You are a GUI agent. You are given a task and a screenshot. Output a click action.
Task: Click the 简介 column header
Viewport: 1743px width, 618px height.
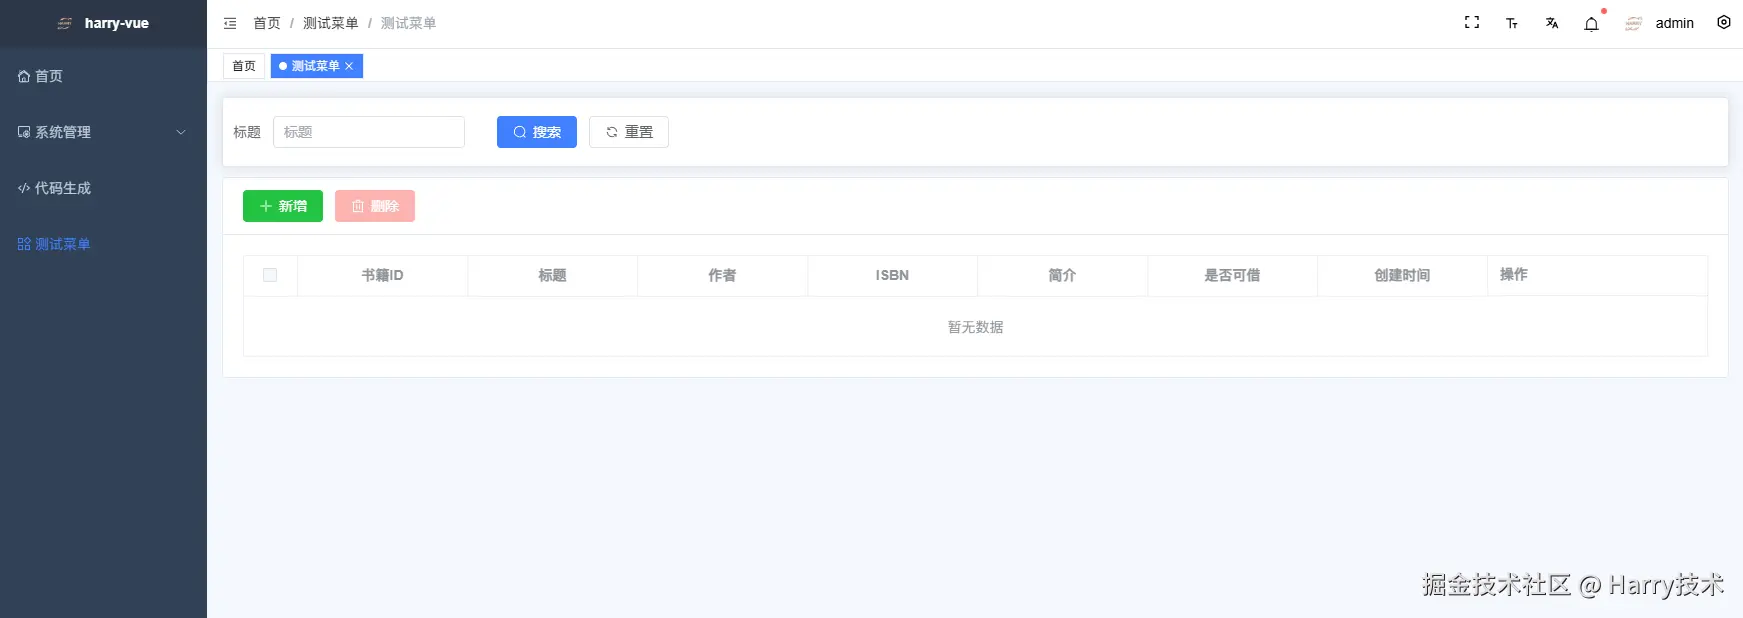click(x=1062, y=275)
